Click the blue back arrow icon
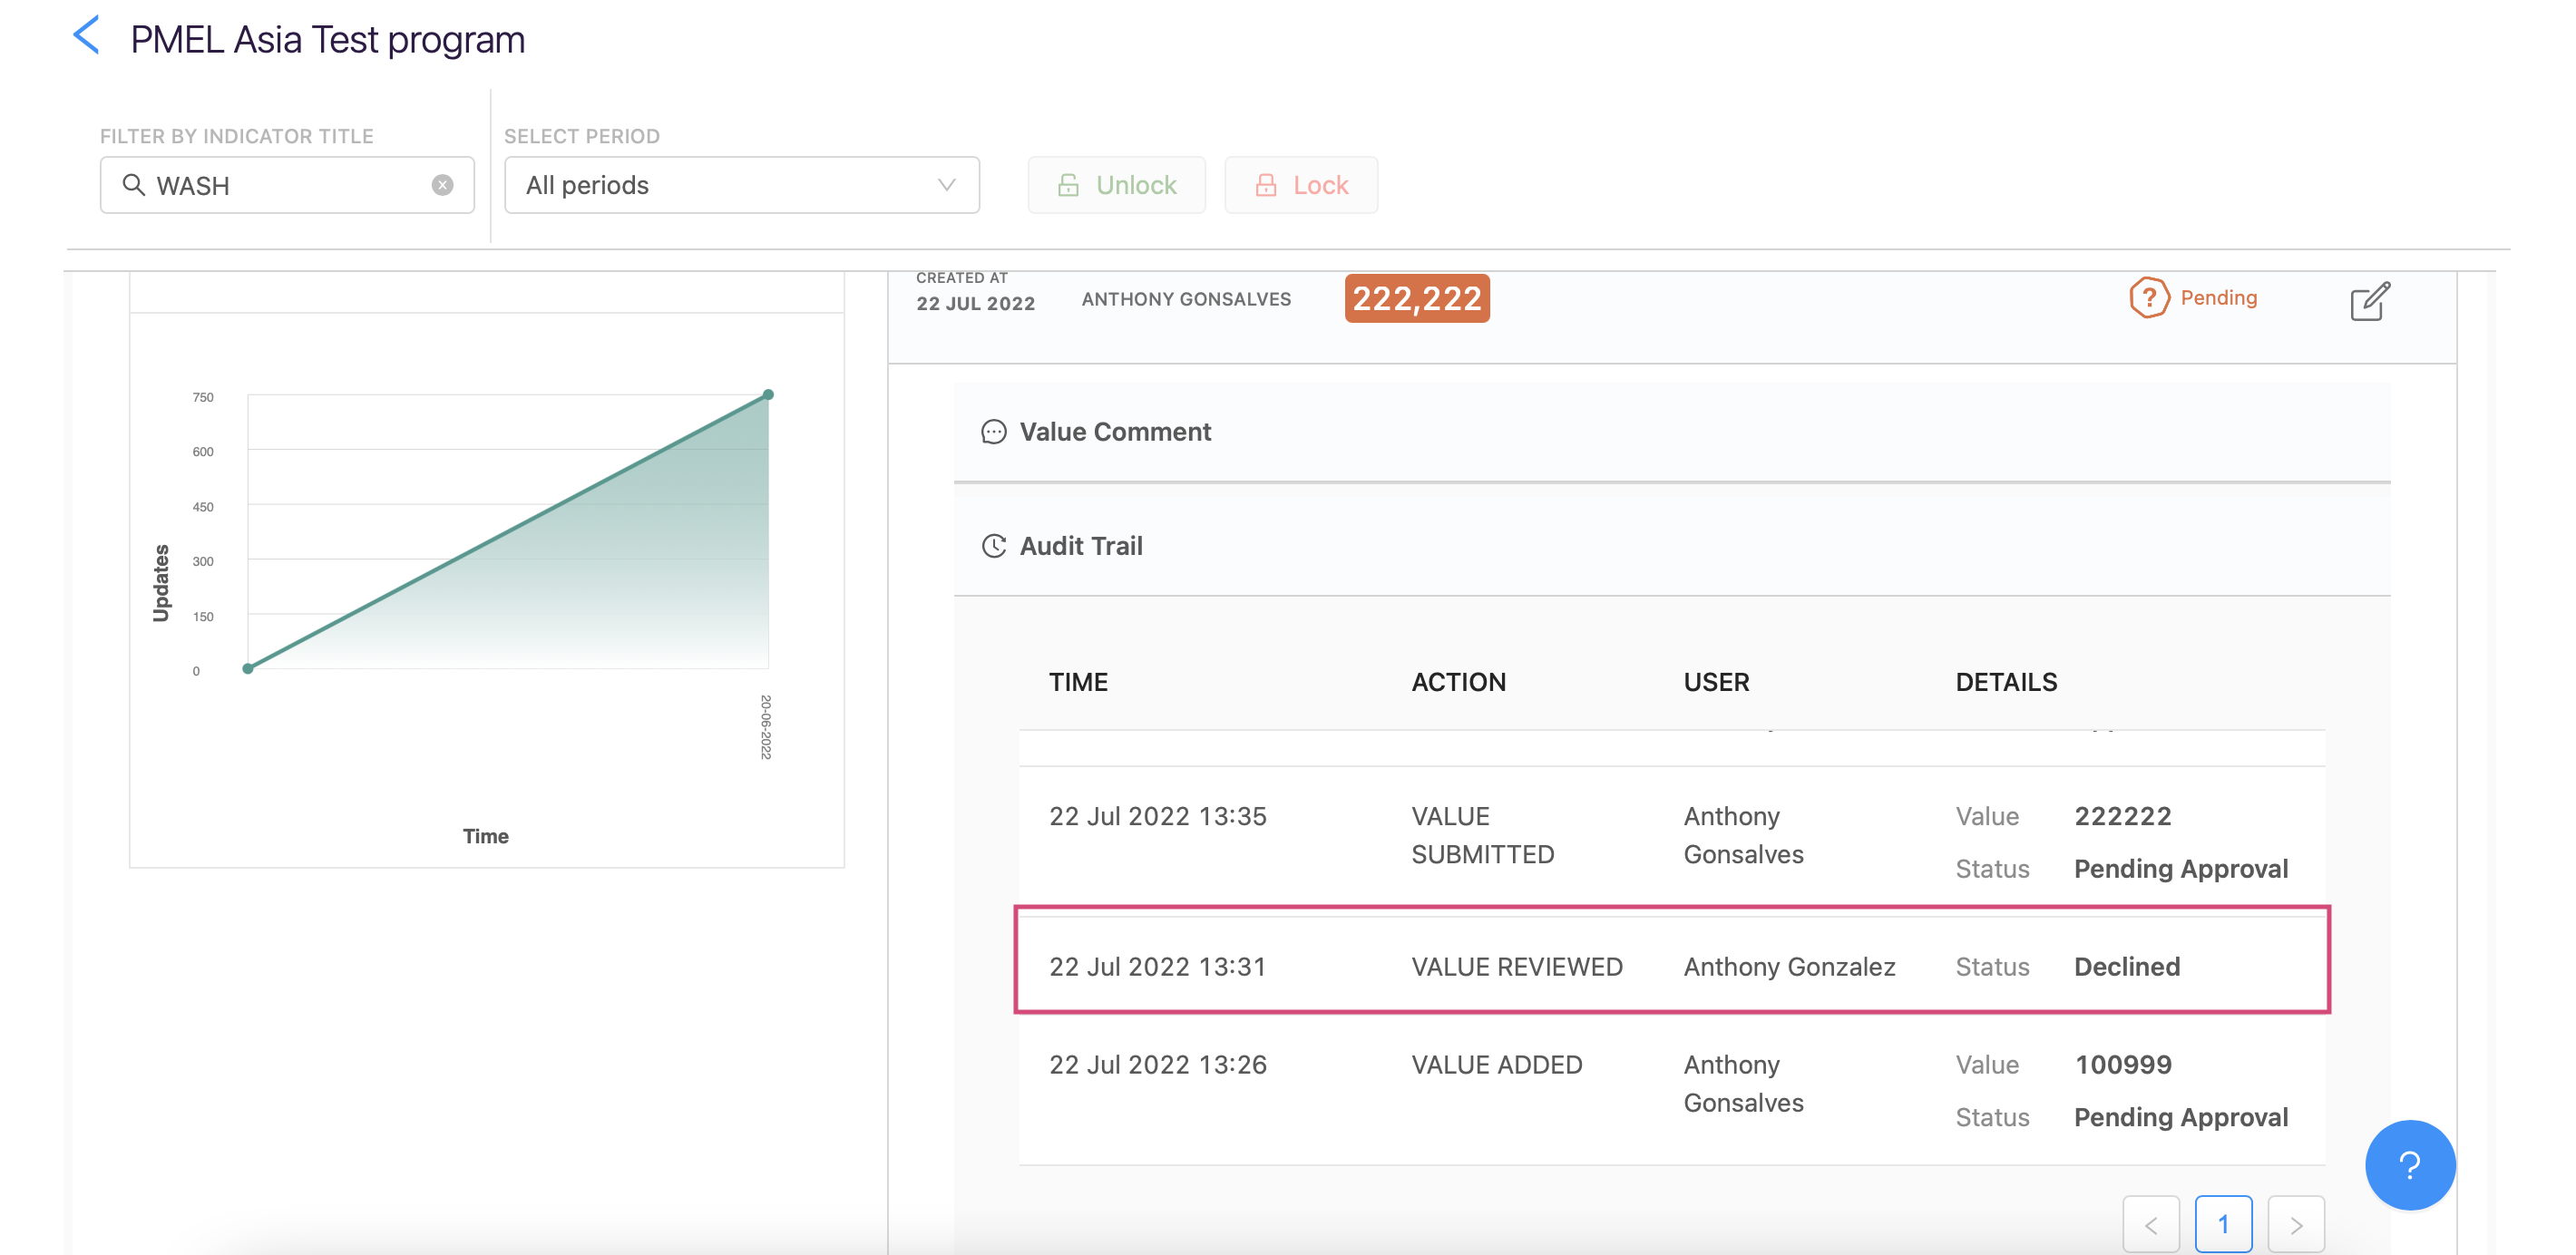2576x1255 pixels. pos(87,37)
